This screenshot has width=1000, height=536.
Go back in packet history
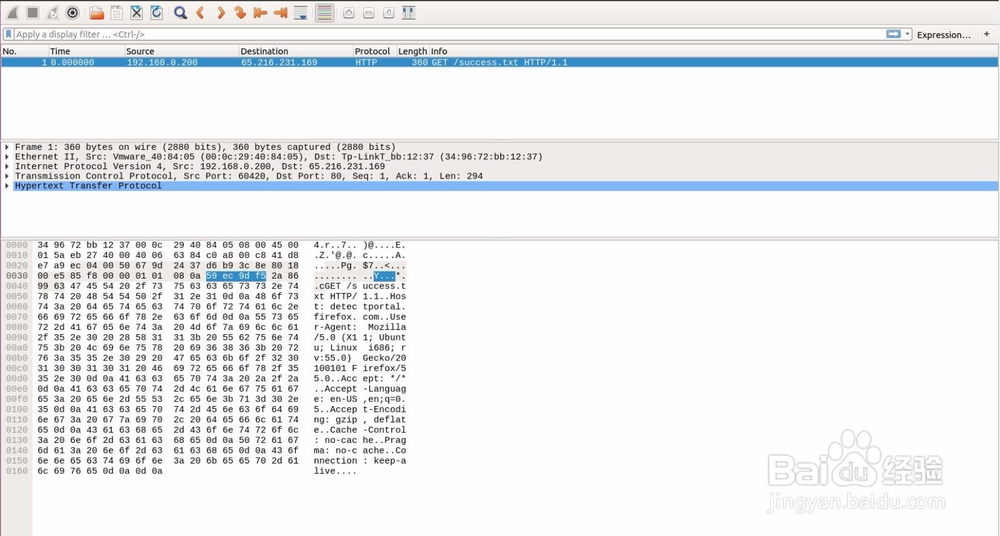(x=200, y=13)
